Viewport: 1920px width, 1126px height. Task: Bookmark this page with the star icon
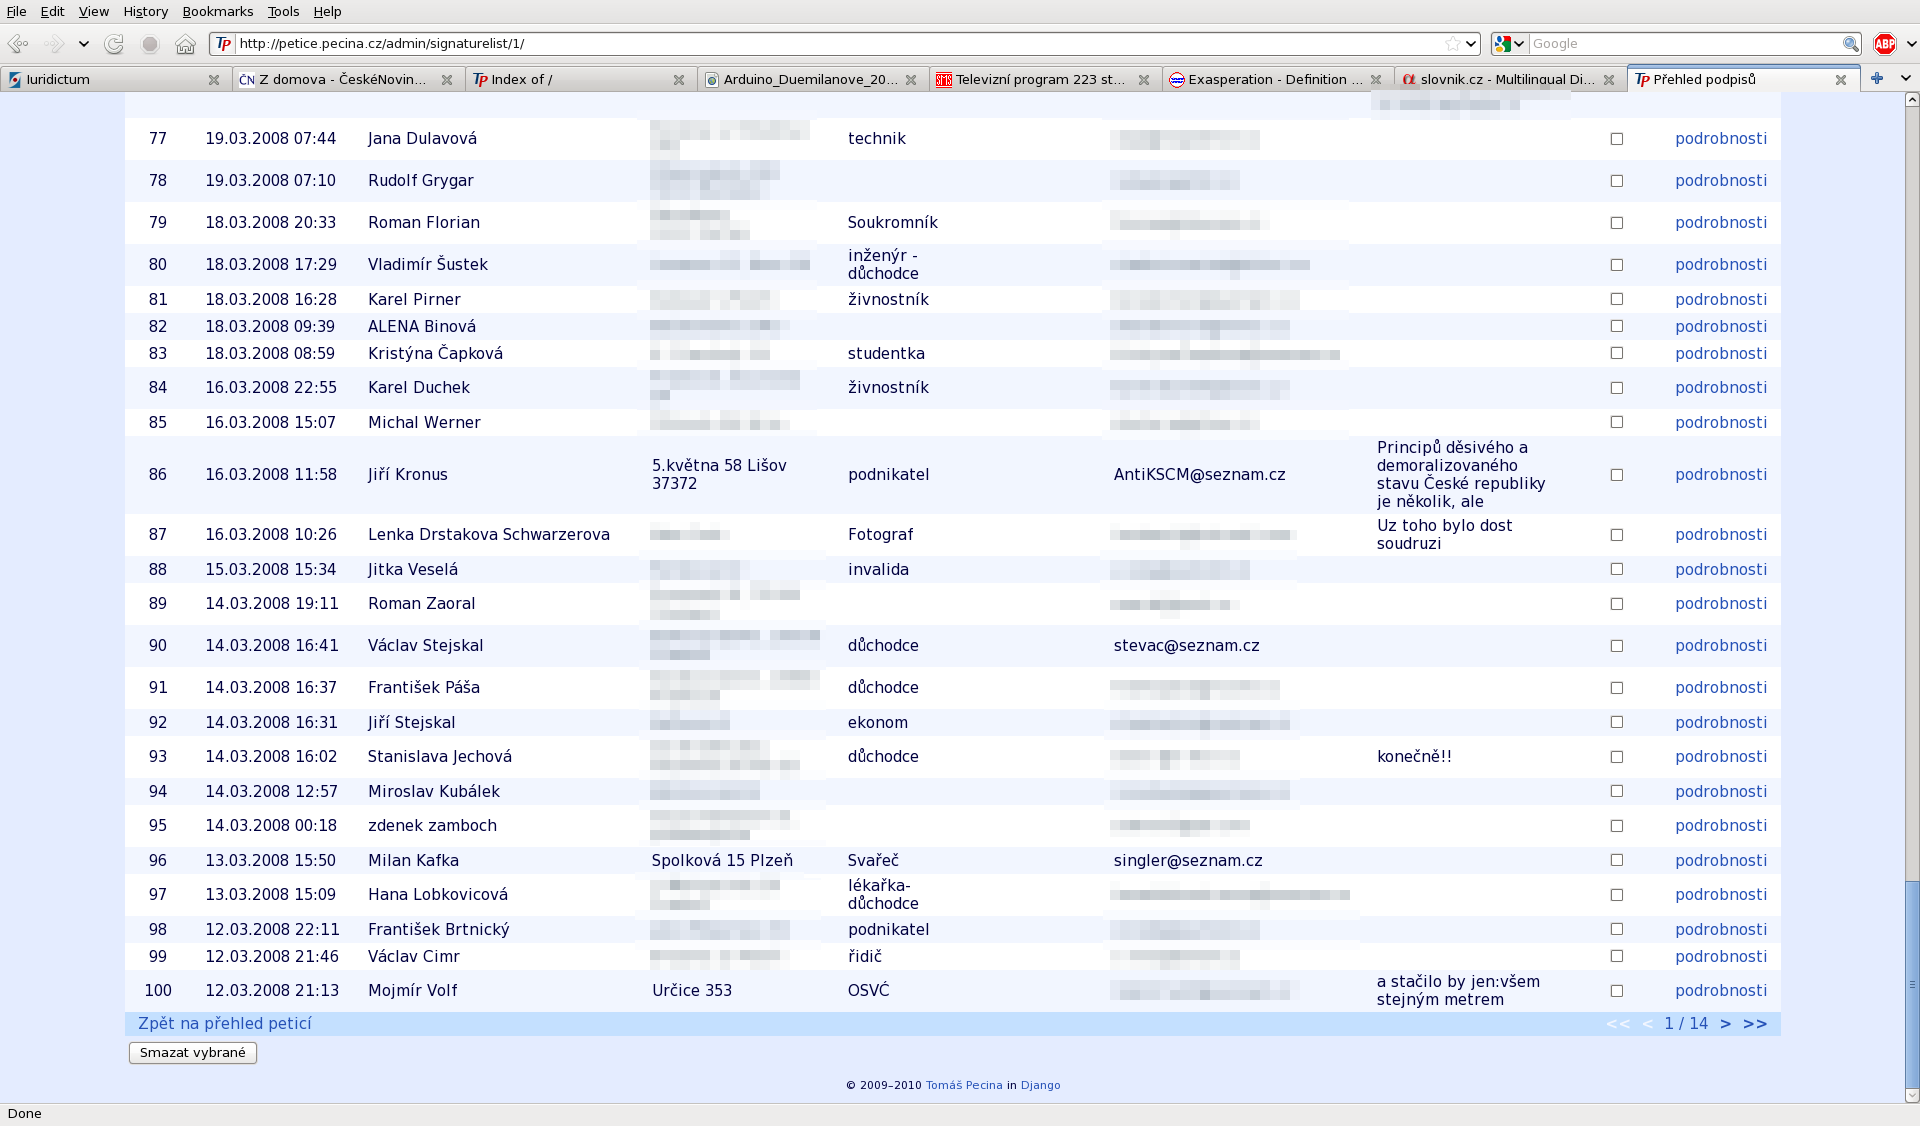[x=1452, y=44]
